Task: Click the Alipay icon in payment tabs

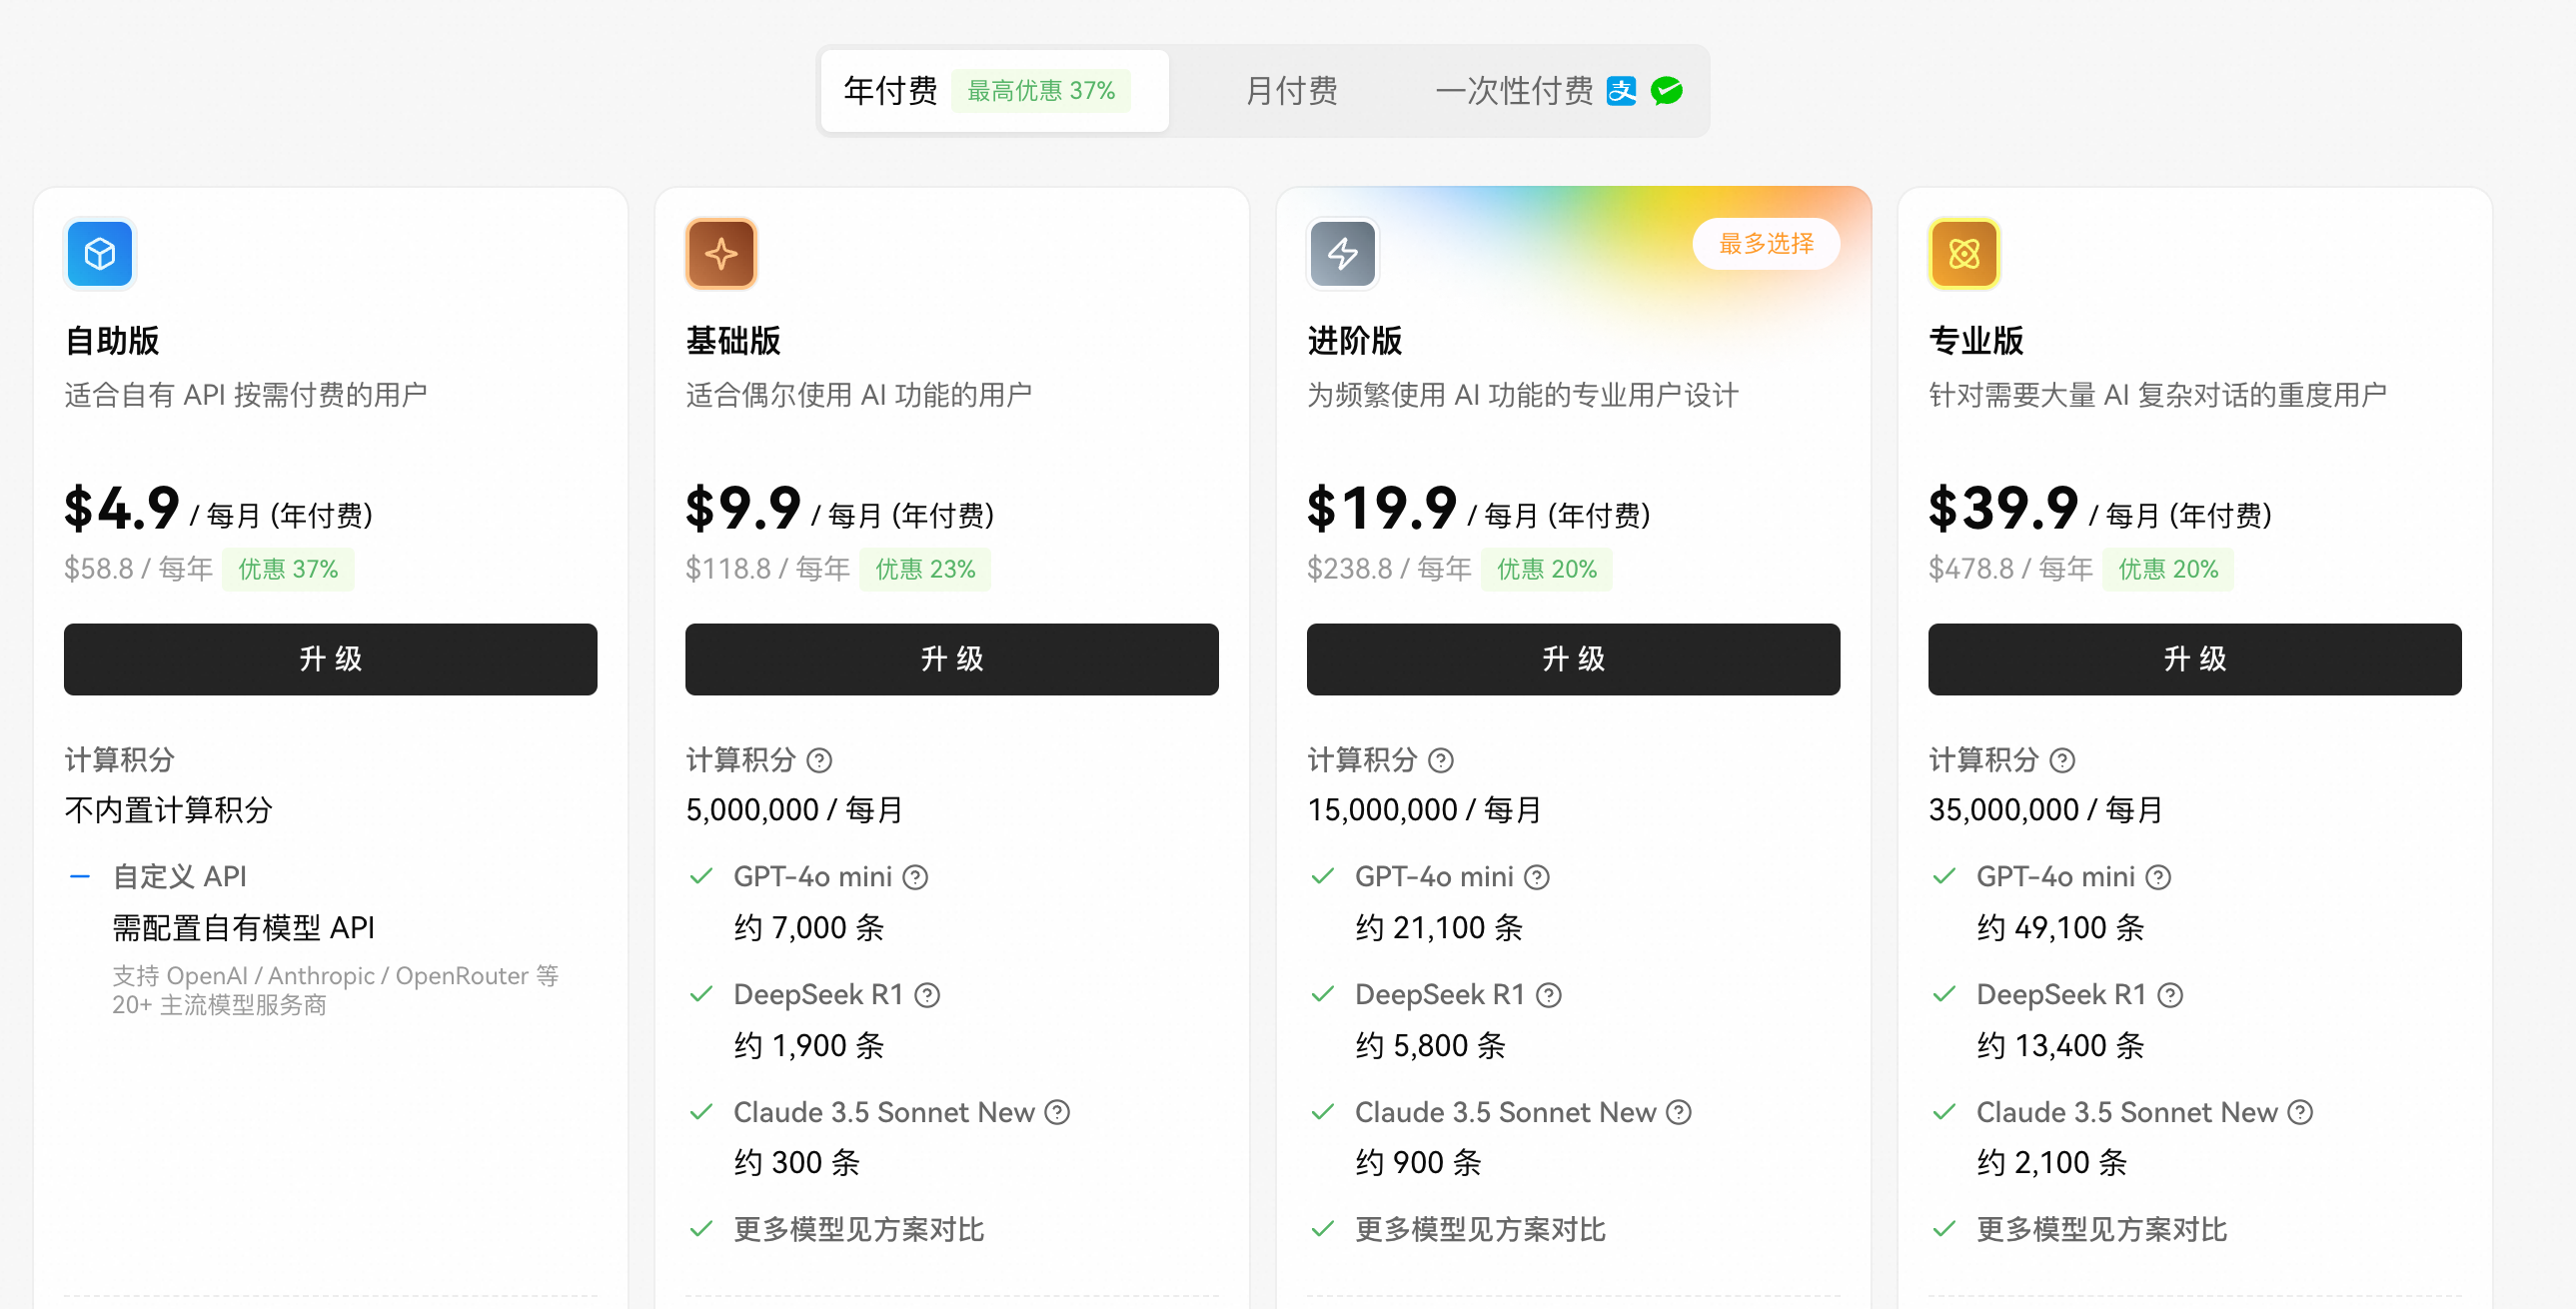Action: pos(1621,91)
